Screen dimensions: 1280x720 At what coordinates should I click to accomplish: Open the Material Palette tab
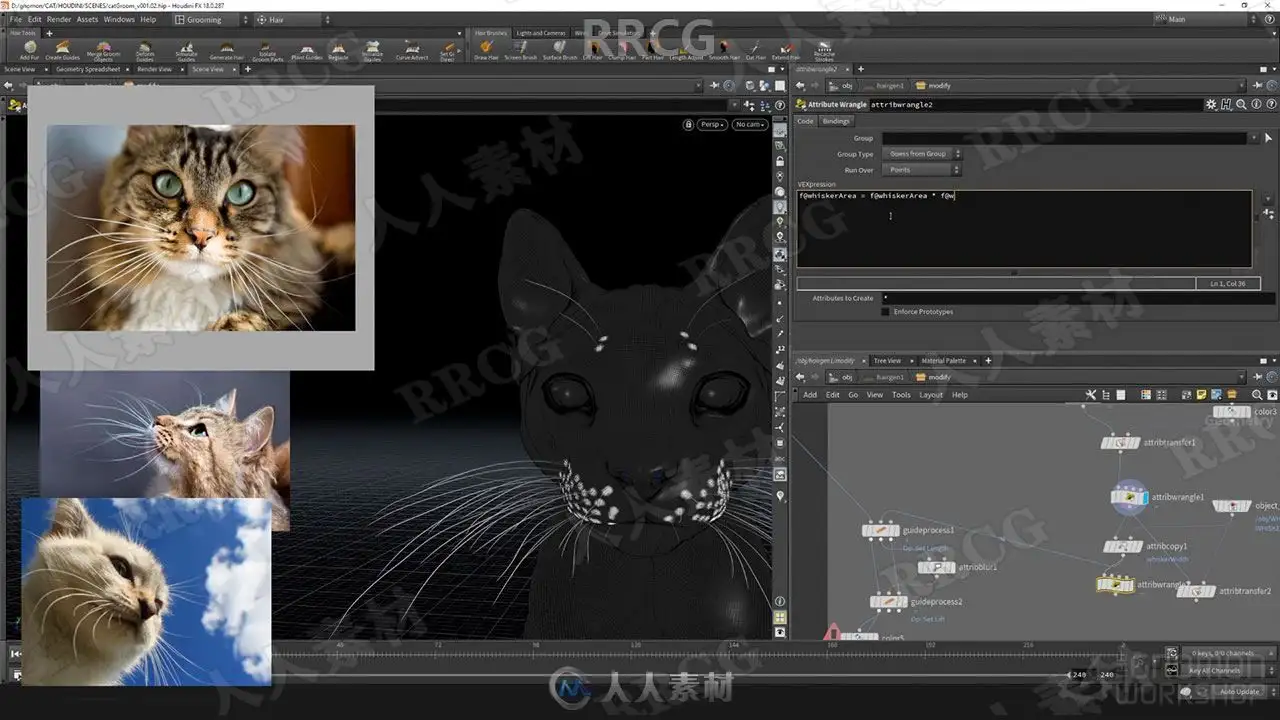coord(943,361)
